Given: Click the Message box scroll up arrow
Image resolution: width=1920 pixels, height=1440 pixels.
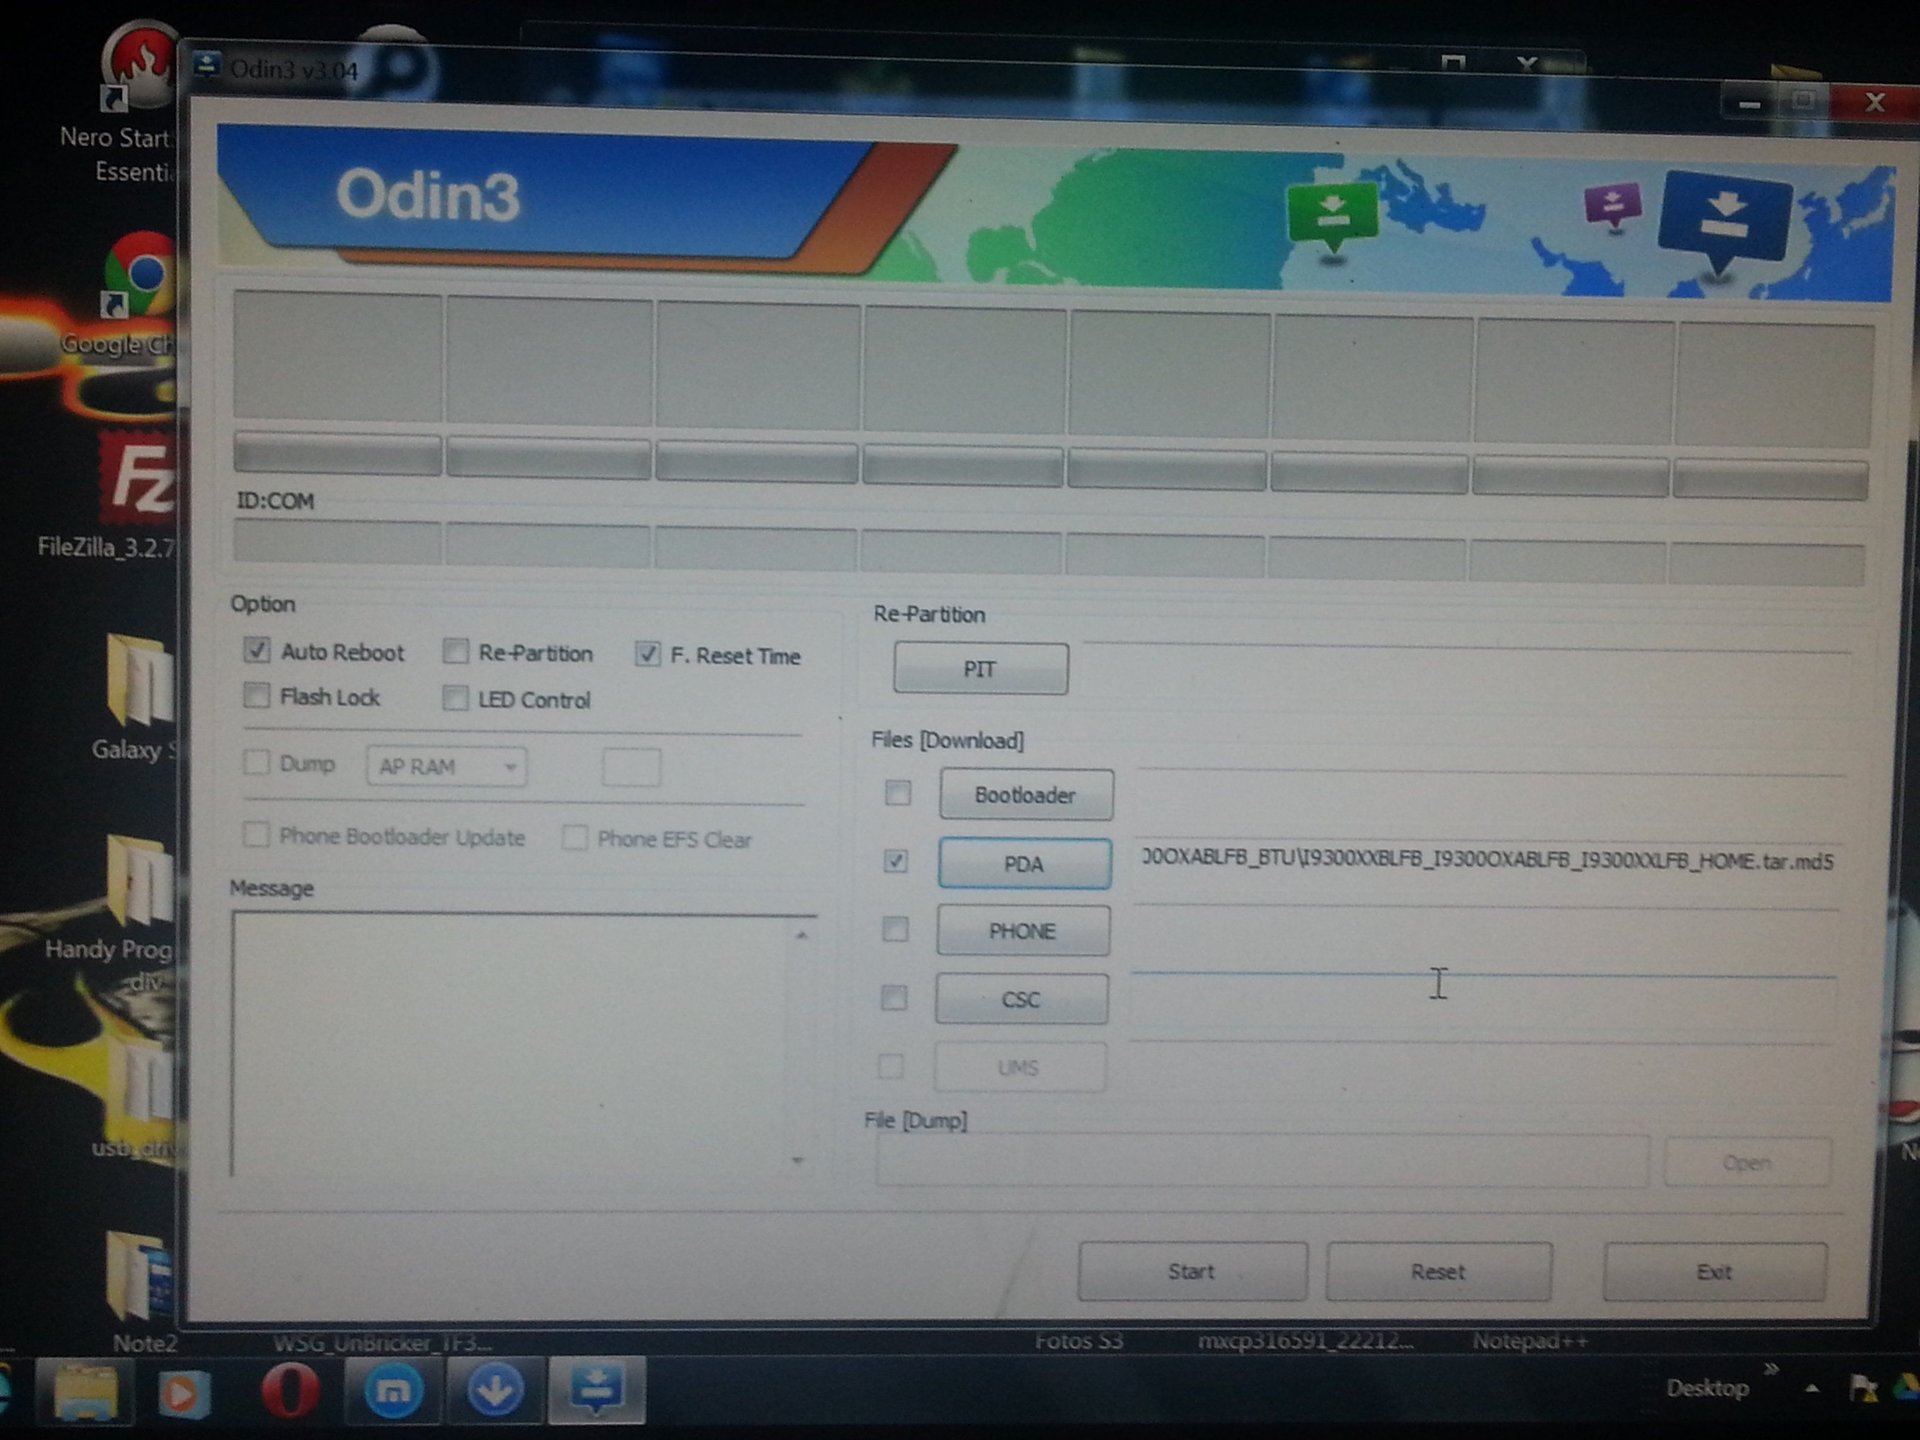Looking at the screenshot, I should pos(801,935).
